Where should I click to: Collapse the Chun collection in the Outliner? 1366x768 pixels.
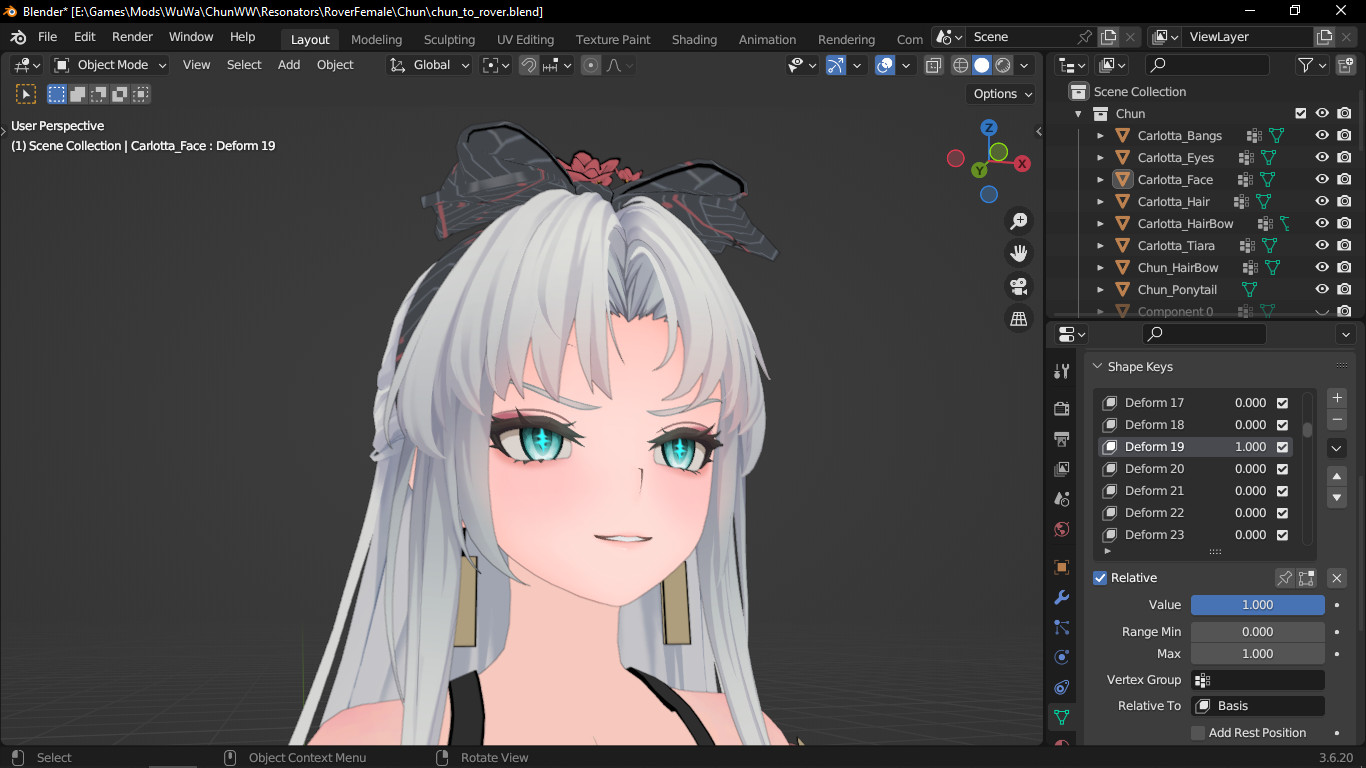click(1077, 113)
